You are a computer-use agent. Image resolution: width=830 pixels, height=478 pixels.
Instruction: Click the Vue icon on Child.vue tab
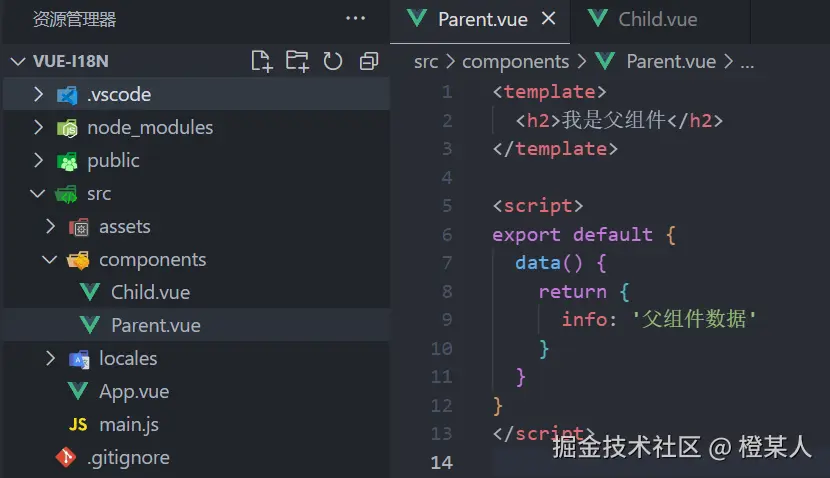point(598,19)
